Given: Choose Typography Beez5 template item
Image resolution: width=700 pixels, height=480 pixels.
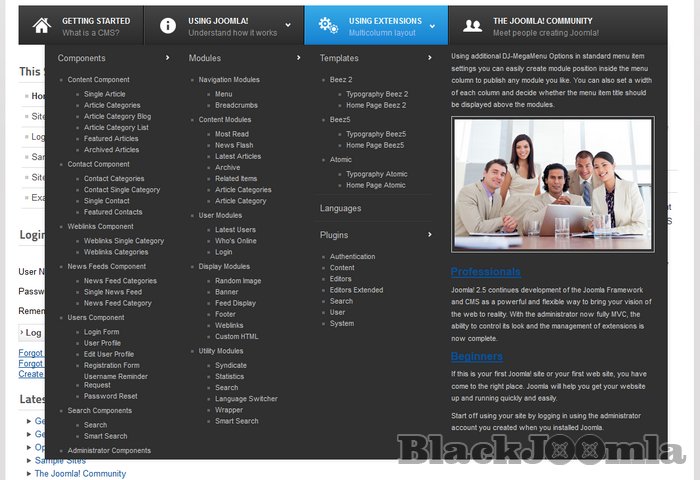Looking at the screenshot, I should pyautogui.click(x=375, y=134).
